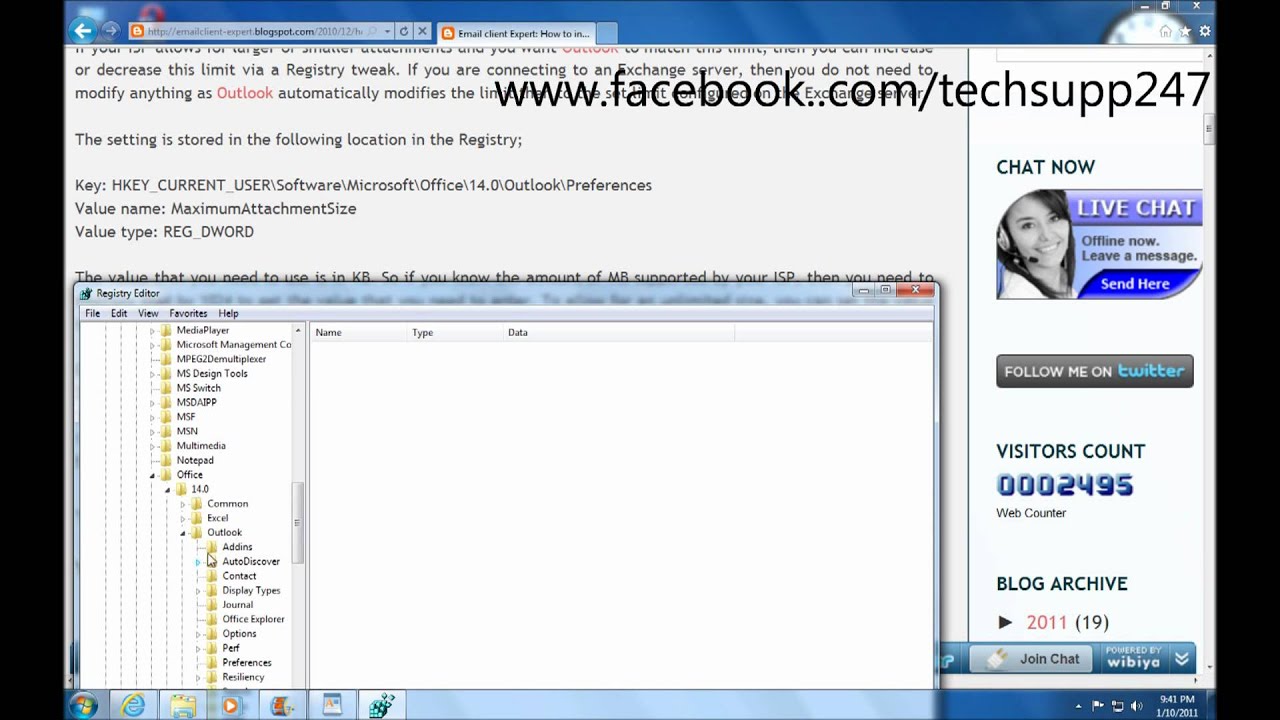Viewport: 1280px width, 720px height.
Task: Click the Name column header
Action: [x=360, y=332]
